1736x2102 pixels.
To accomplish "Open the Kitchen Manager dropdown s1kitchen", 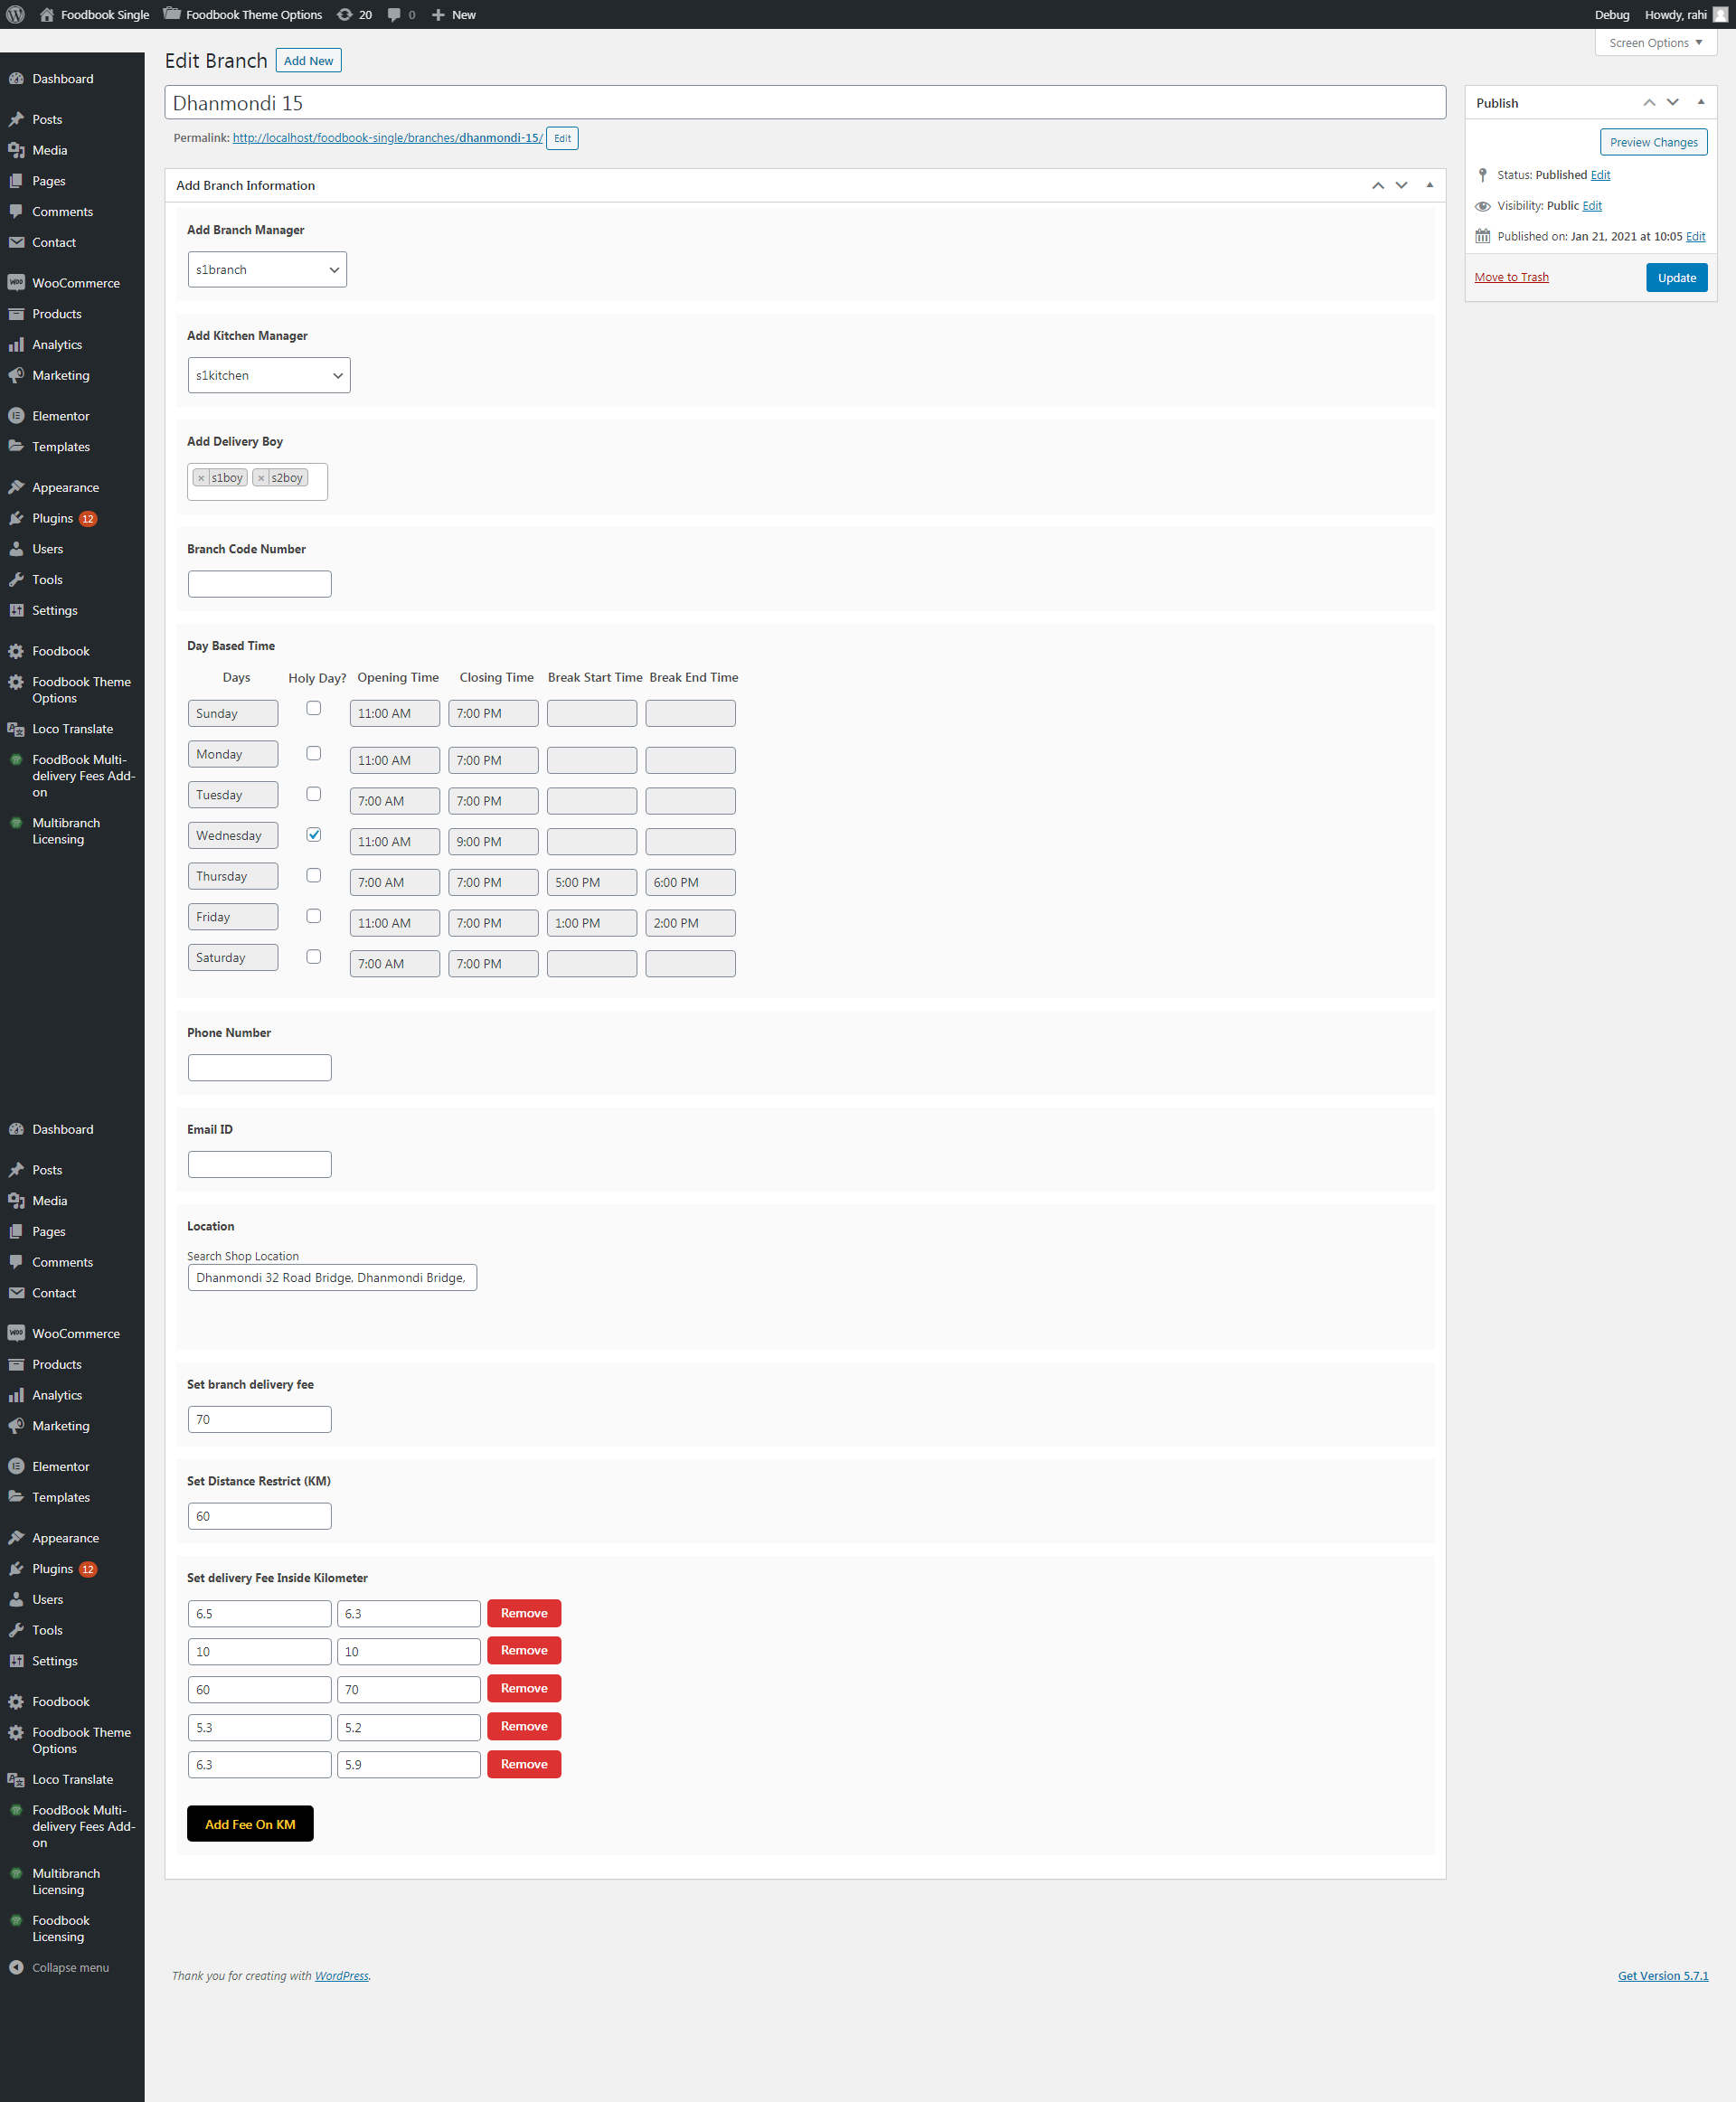I will tap(269, 375).
